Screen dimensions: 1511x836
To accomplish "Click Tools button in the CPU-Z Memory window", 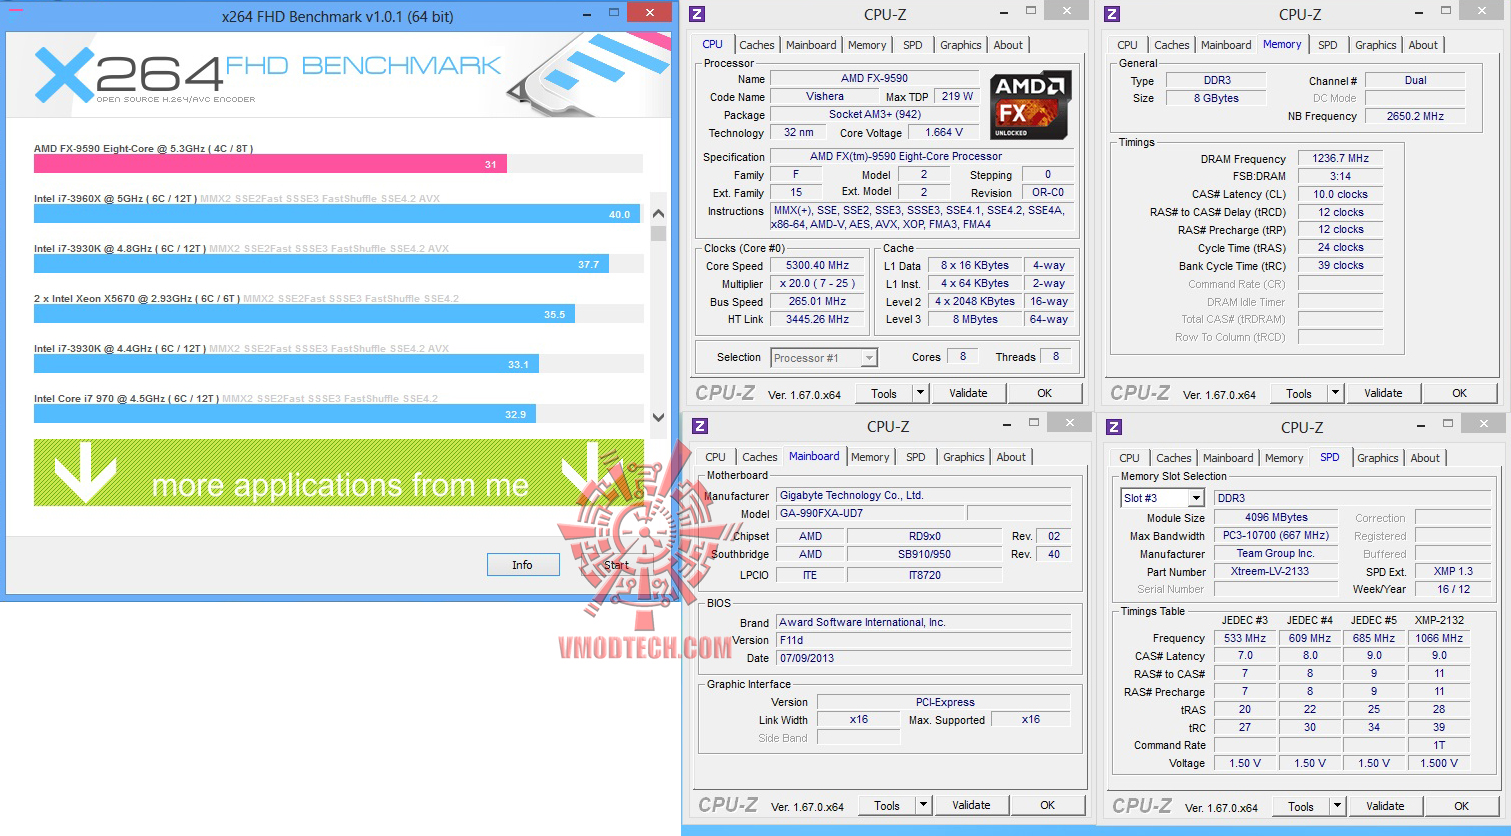I will [x=1299, y=394].
